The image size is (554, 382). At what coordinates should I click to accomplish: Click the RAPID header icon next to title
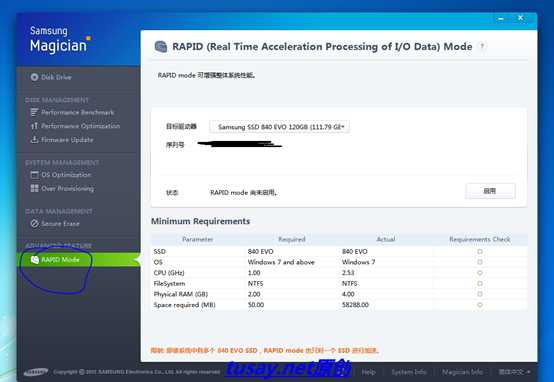coord(161,46)
